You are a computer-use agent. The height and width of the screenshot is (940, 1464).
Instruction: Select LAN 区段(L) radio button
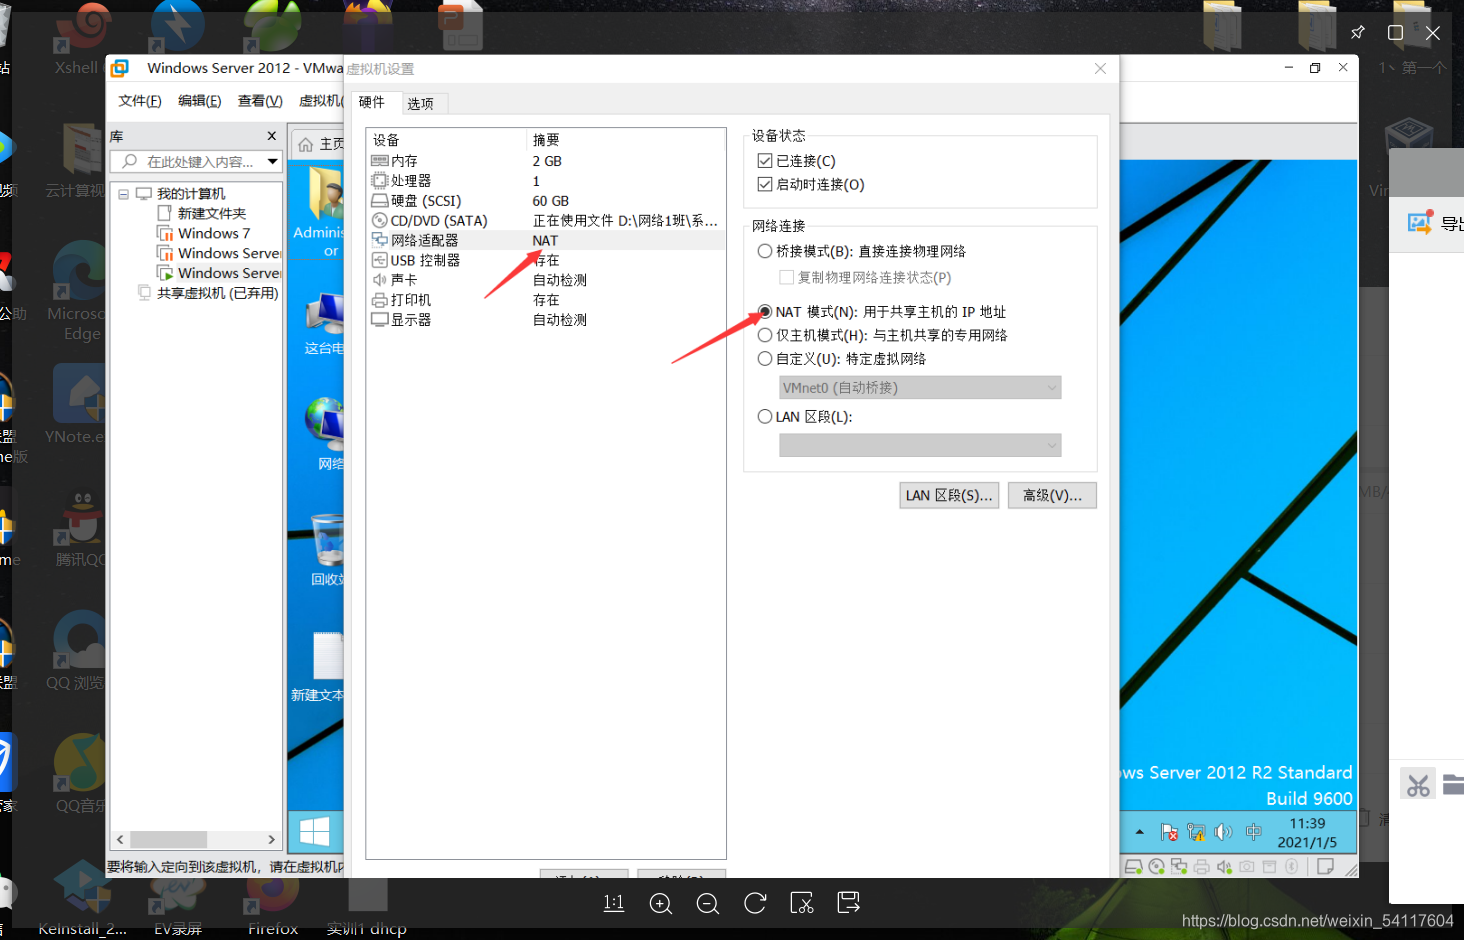[765, 417]
